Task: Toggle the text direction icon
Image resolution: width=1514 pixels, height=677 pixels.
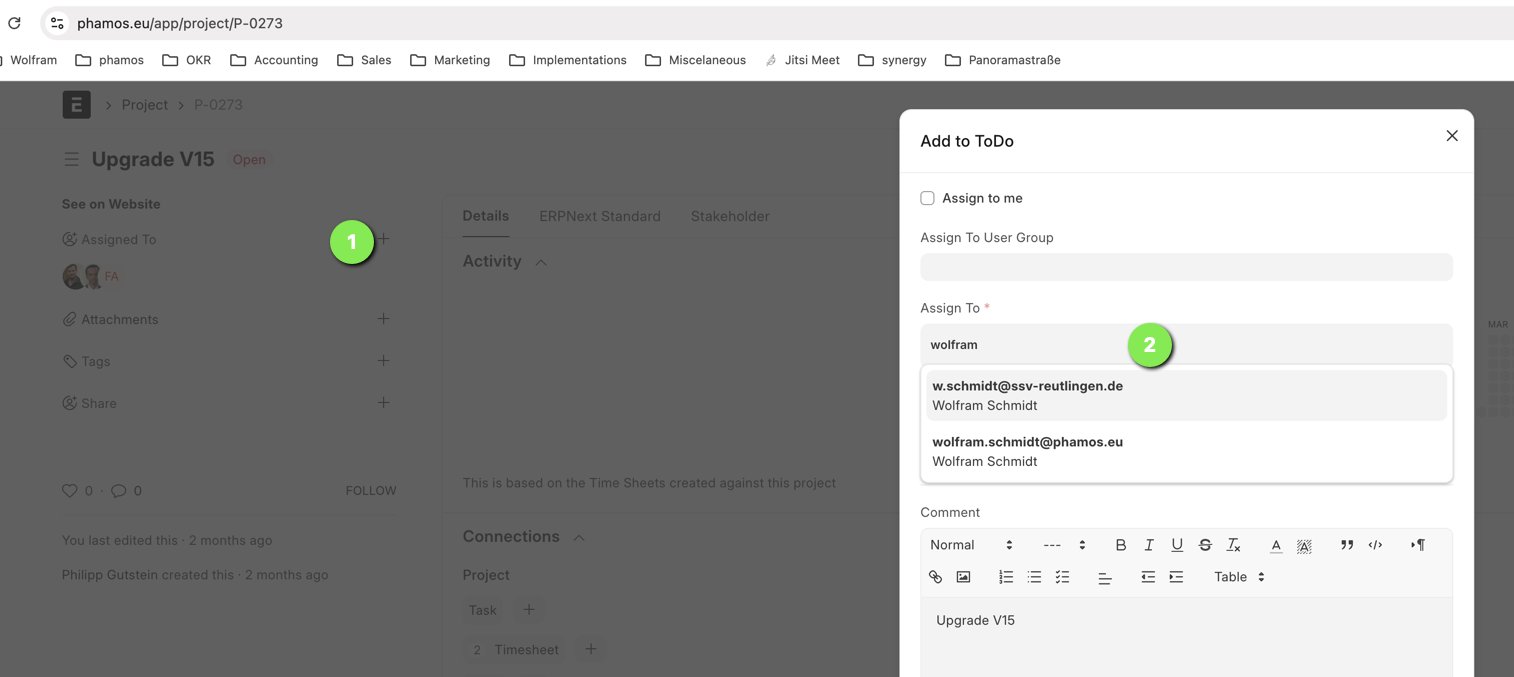Action: (1418, 545)
